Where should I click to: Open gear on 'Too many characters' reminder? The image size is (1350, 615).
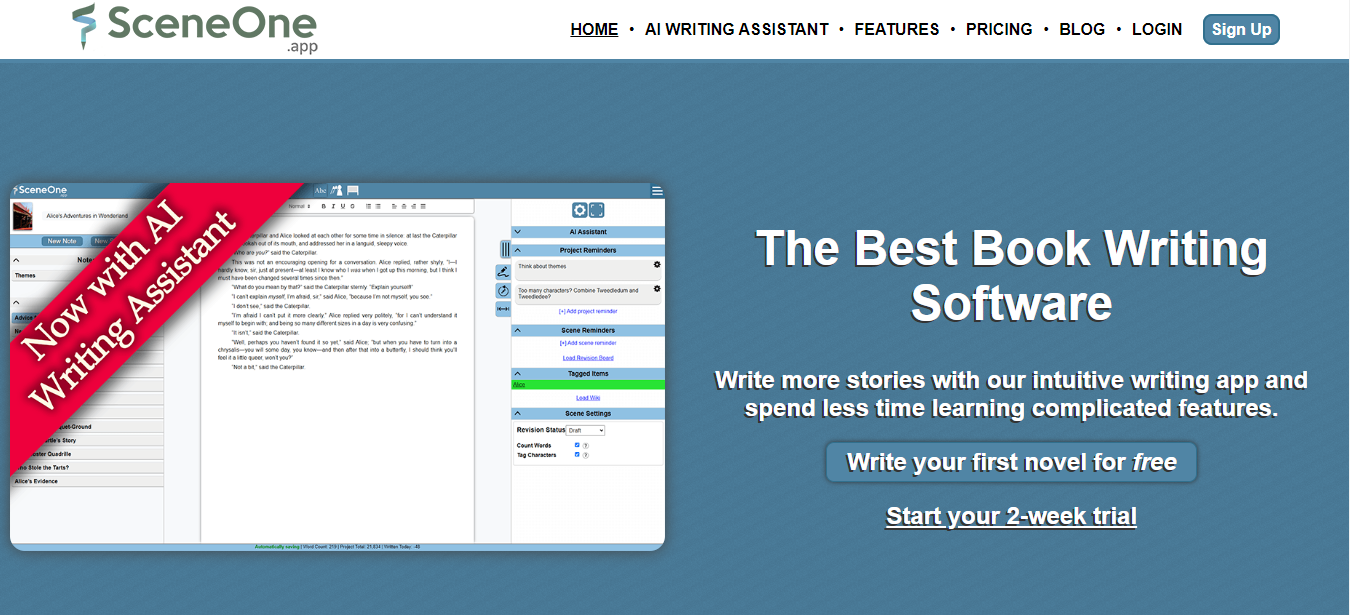tap(657, 289)
